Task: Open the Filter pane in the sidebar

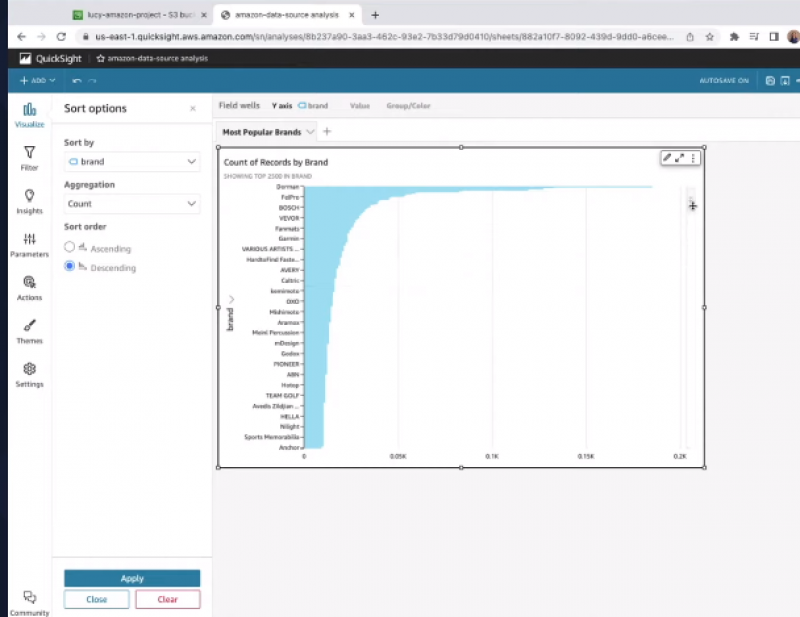Action: click(29, 157)
